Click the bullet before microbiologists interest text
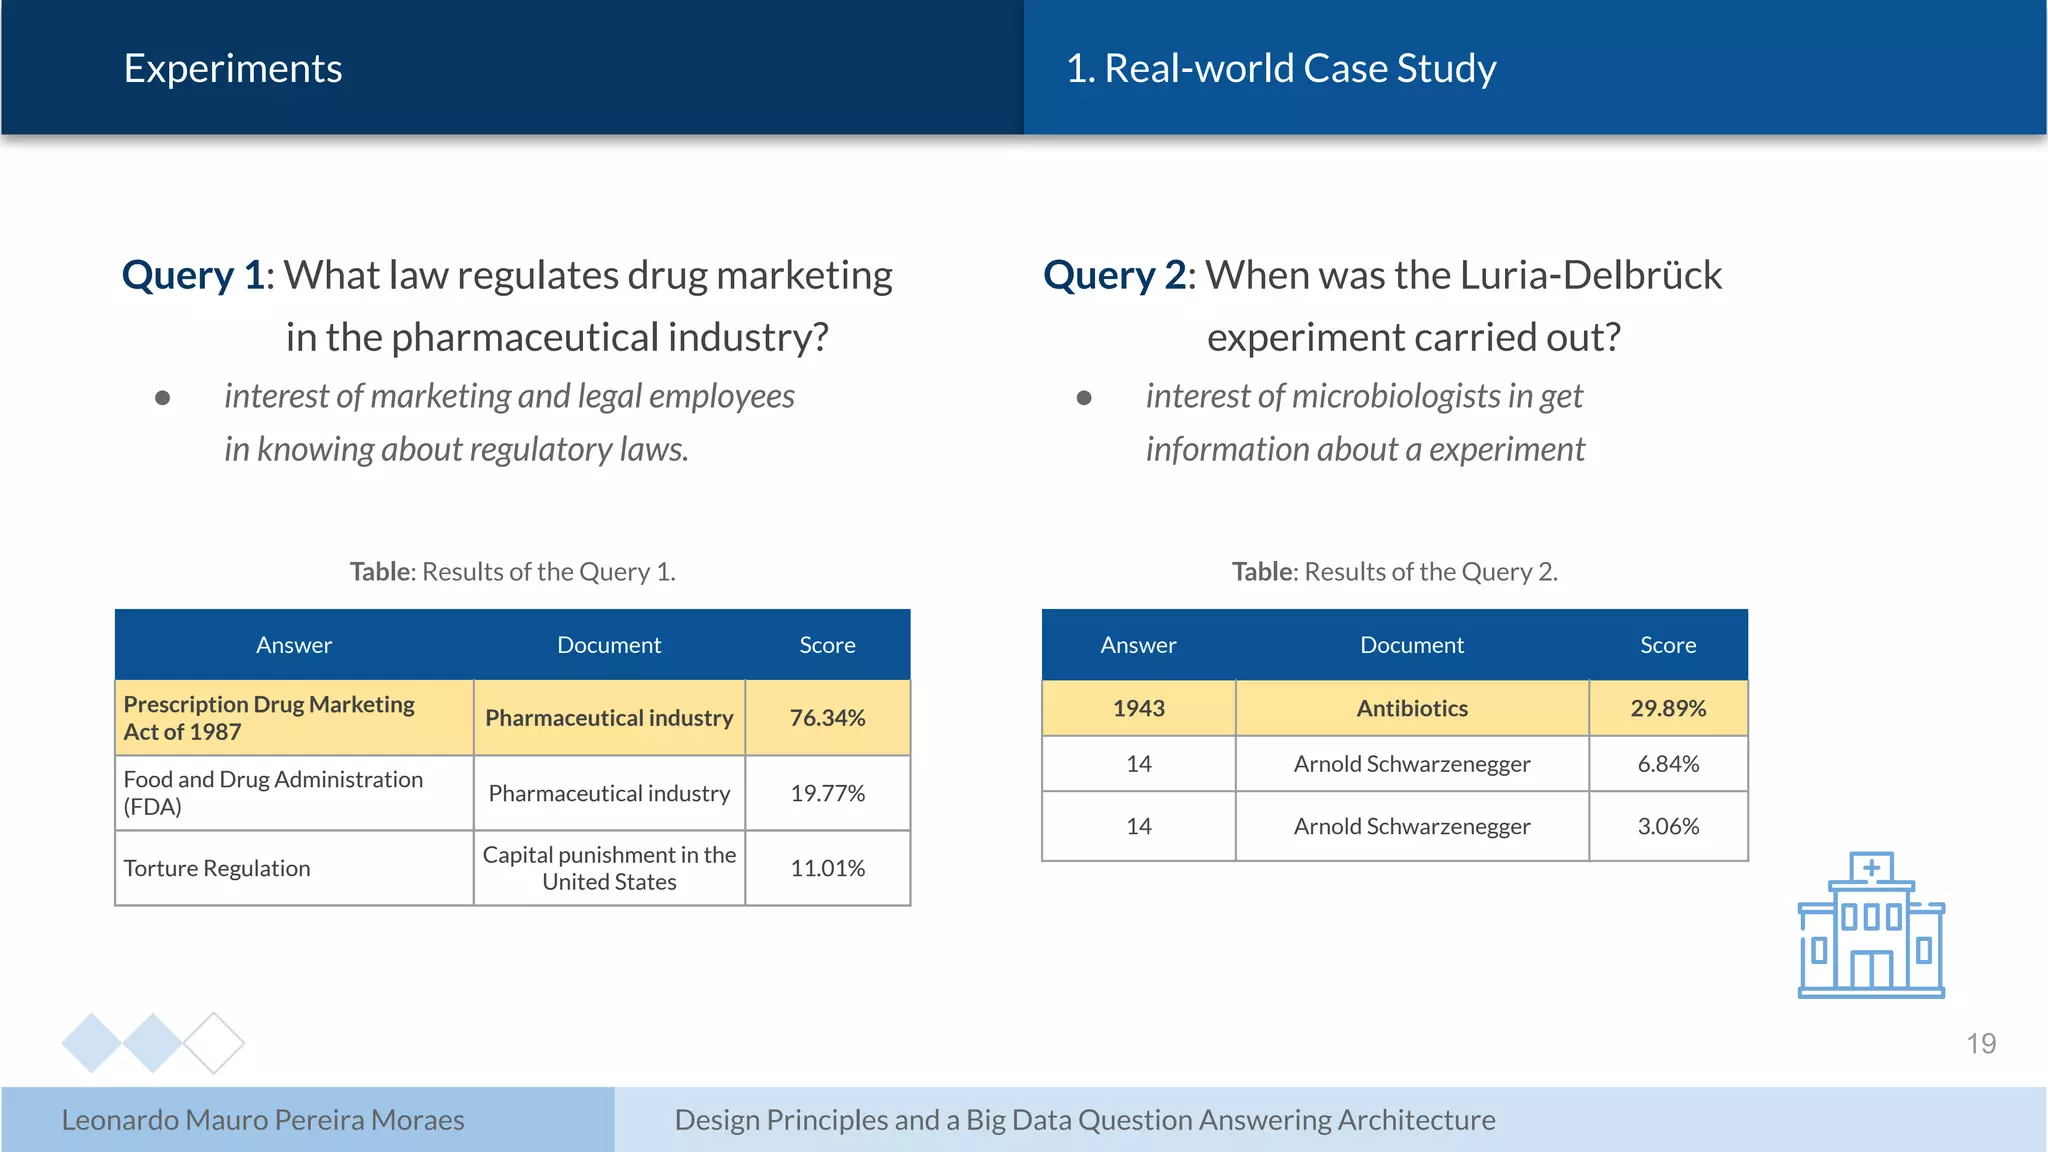This screenshot has width=2048, height=1152. [1084, 398]
